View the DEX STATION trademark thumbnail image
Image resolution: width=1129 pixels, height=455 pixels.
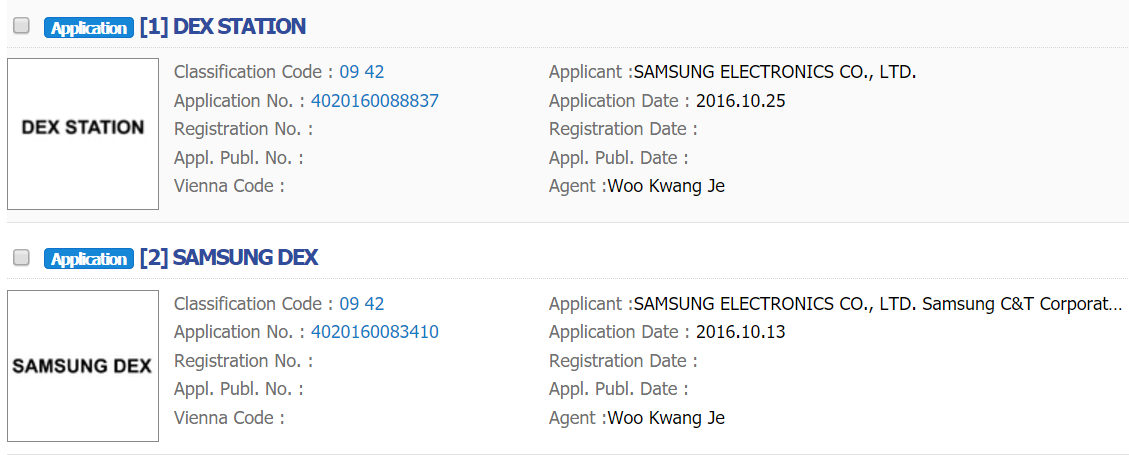pos(83,134)
